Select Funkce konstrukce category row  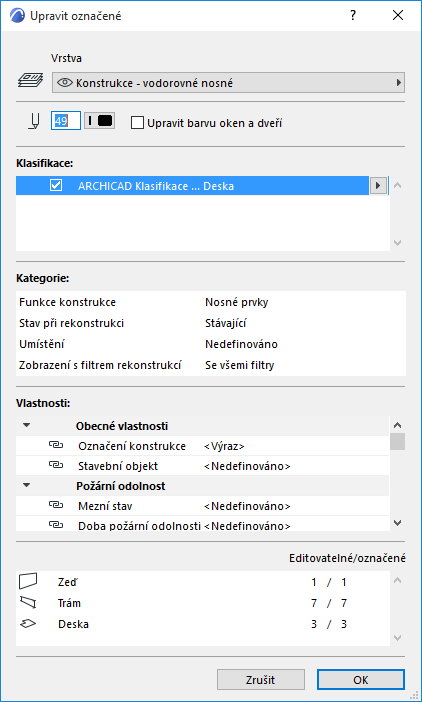[211, 302]
